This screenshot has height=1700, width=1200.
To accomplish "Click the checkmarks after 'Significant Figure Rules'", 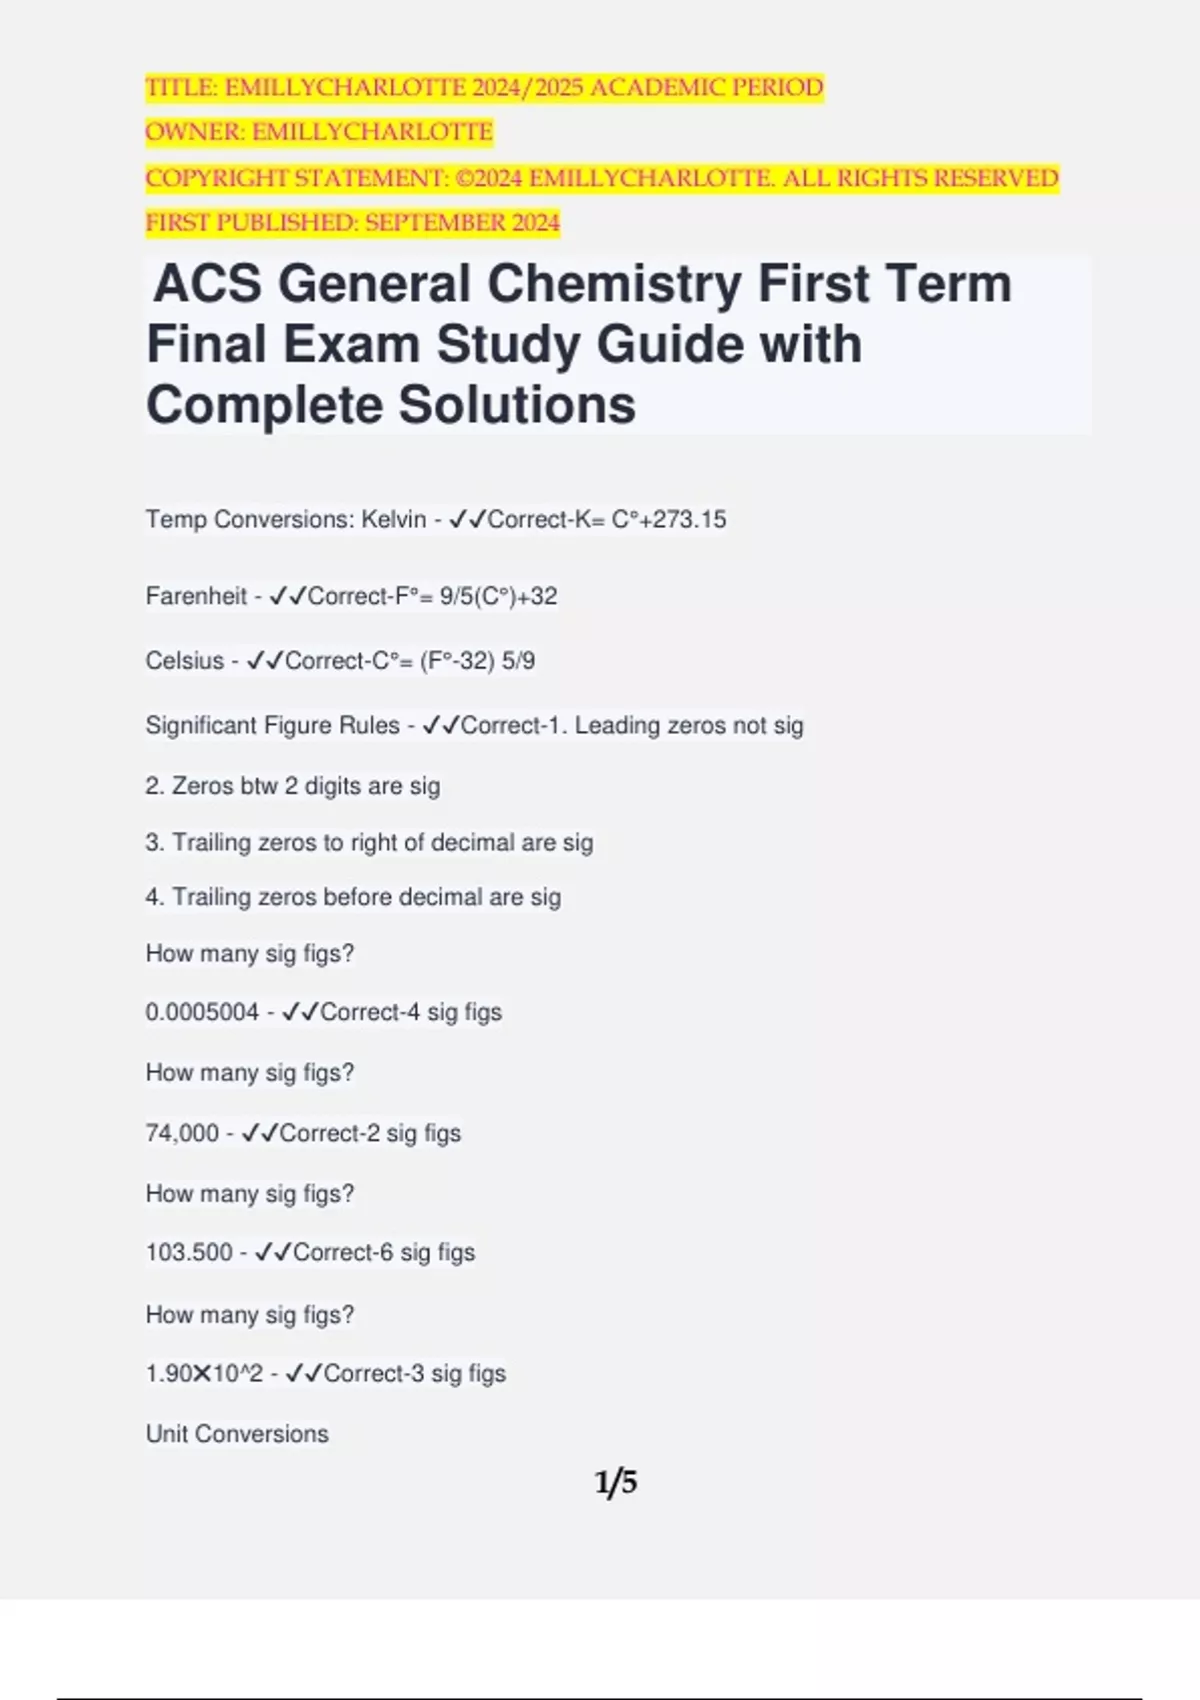I will pyautogui.click(x=441, y=726).
